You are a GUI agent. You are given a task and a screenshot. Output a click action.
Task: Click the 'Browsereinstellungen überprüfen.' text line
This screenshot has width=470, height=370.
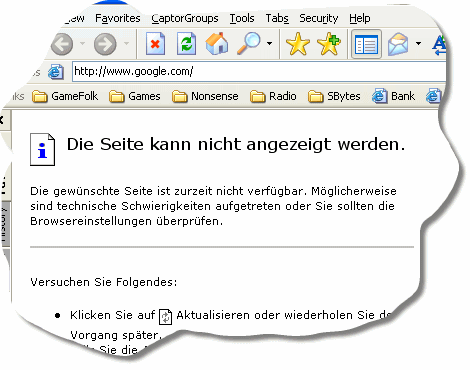pos(126,221)
